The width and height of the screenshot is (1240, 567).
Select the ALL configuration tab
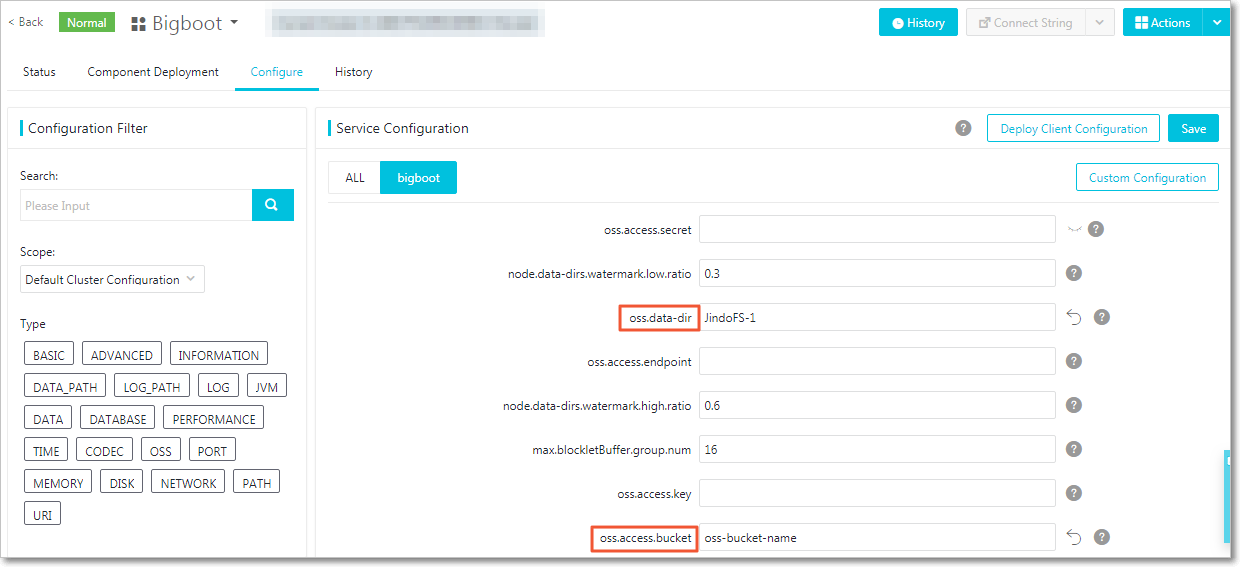pos(355,177)
